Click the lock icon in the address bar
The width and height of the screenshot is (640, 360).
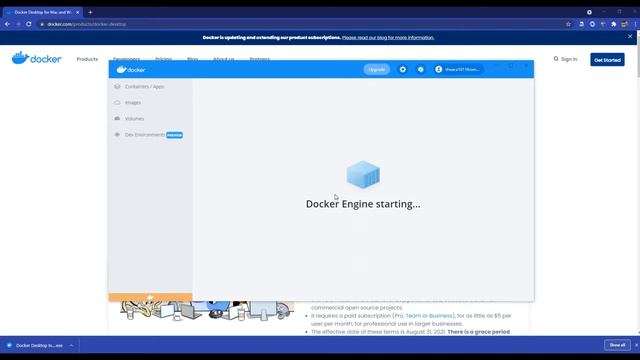click(42, 24)
